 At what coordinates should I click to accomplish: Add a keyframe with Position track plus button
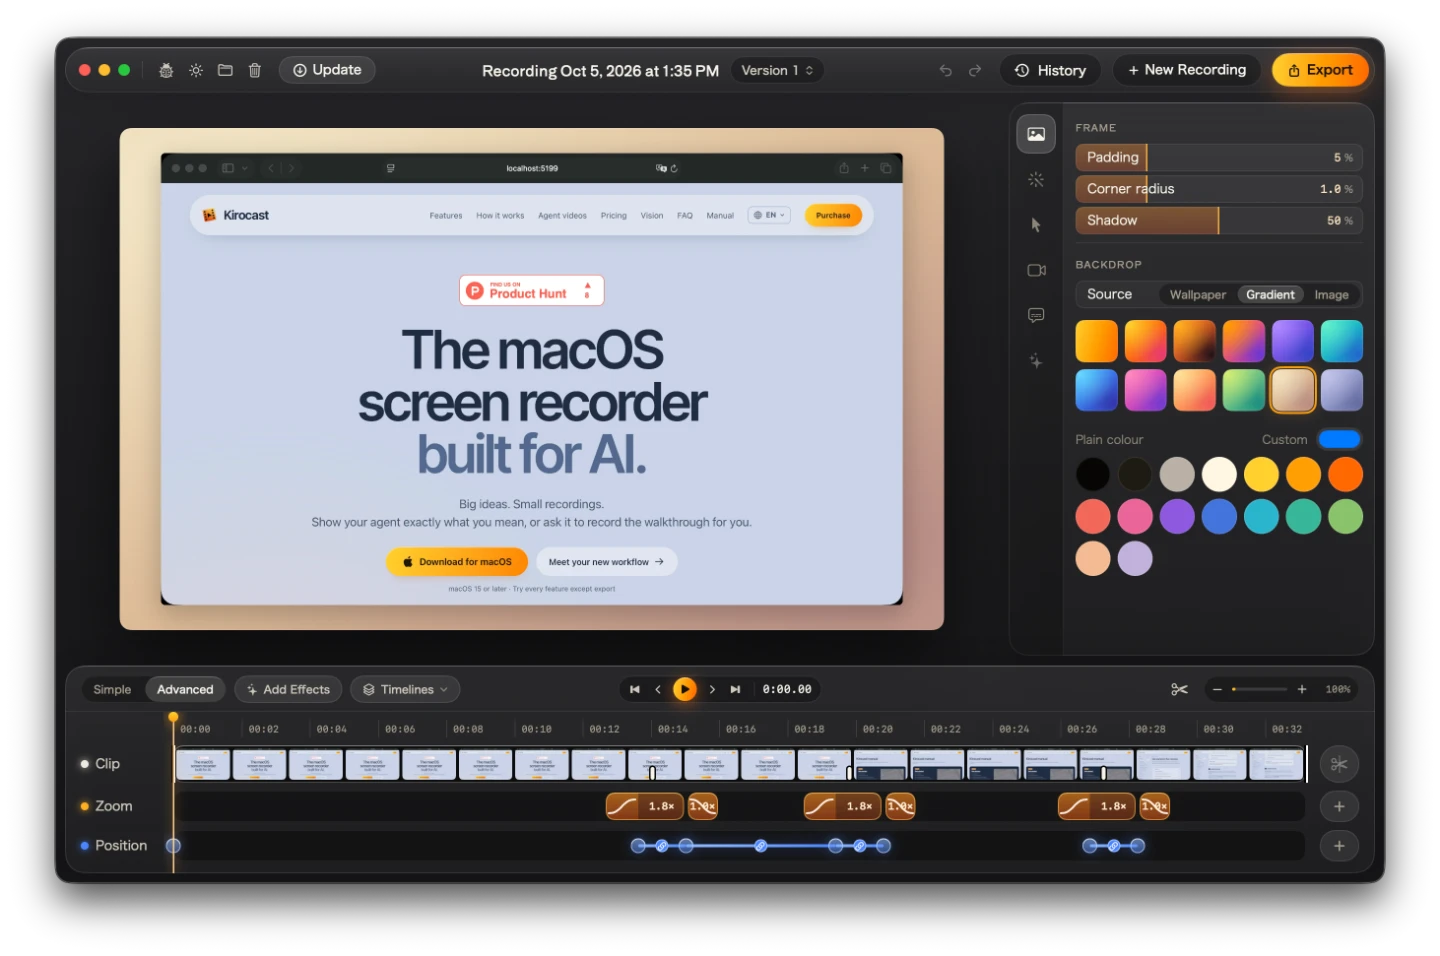click(x=1339, y=846)
